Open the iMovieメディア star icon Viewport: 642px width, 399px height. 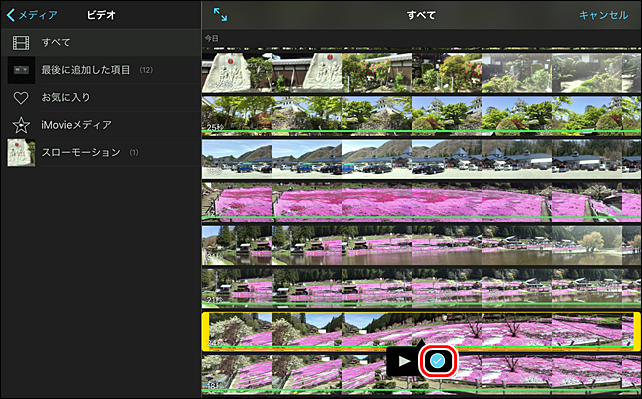tap(21, 125)
